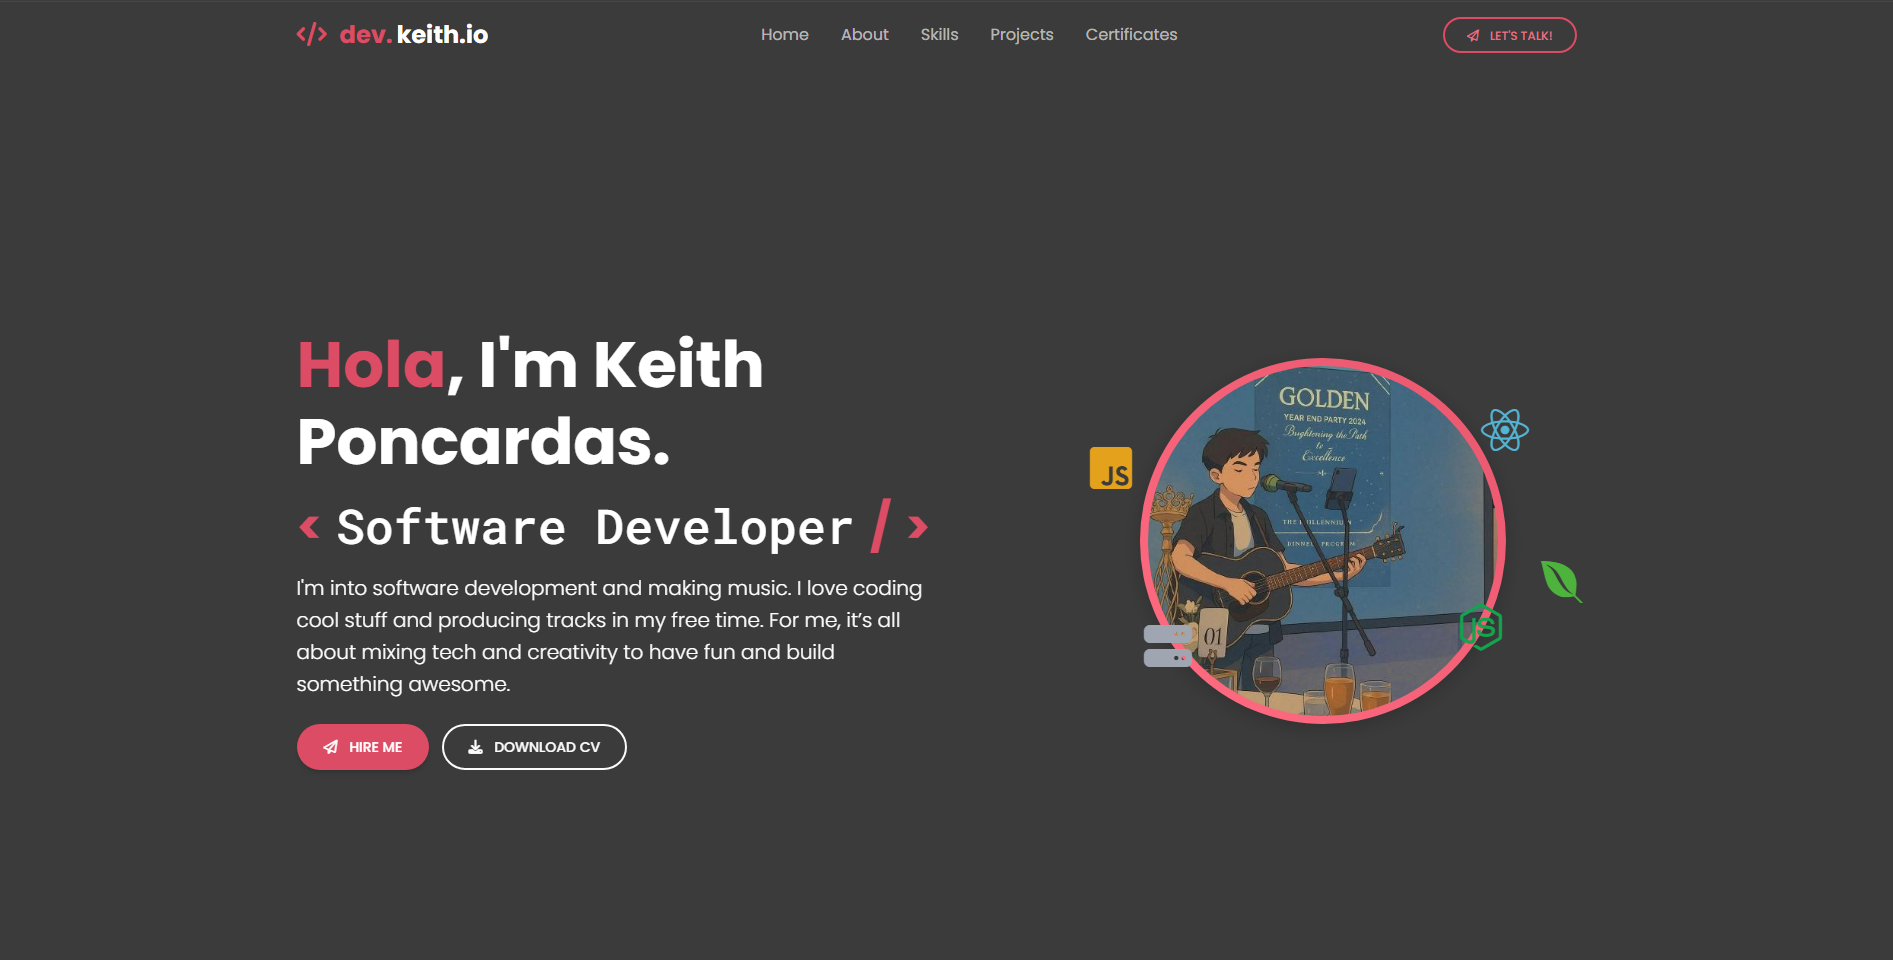Screen dimensions: 1893x960
Task: Click the download arrow icon in Download CV
Action: (x=474, y=746)
